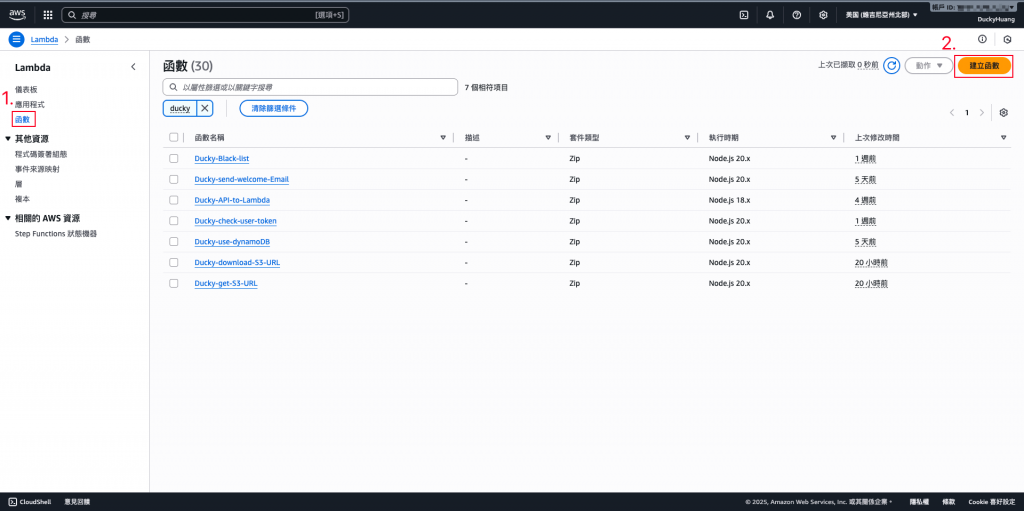The height and width of the screenshot is (511, 1024).
Task: Sort by last modified column arrow
Action: 1003,137
